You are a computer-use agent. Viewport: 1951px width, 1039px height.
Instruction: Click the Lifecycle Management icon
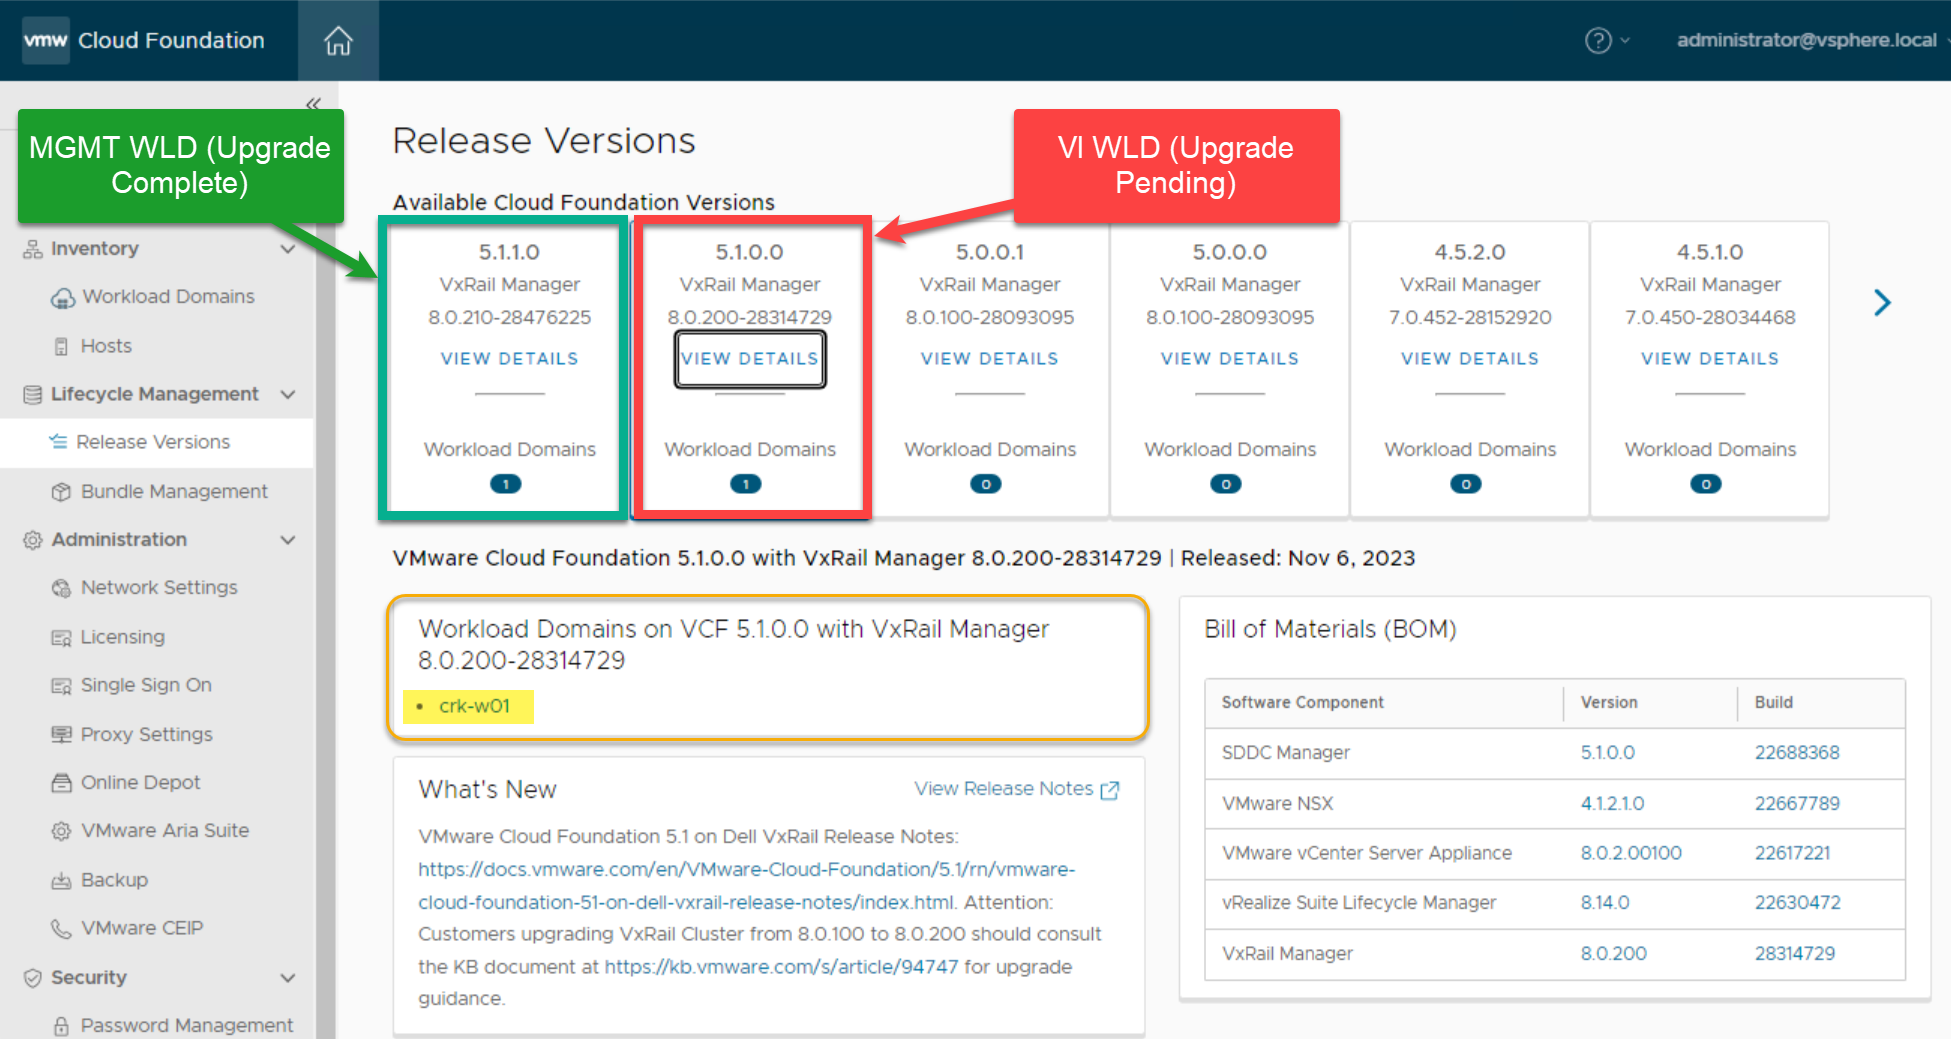coord(33,395)
